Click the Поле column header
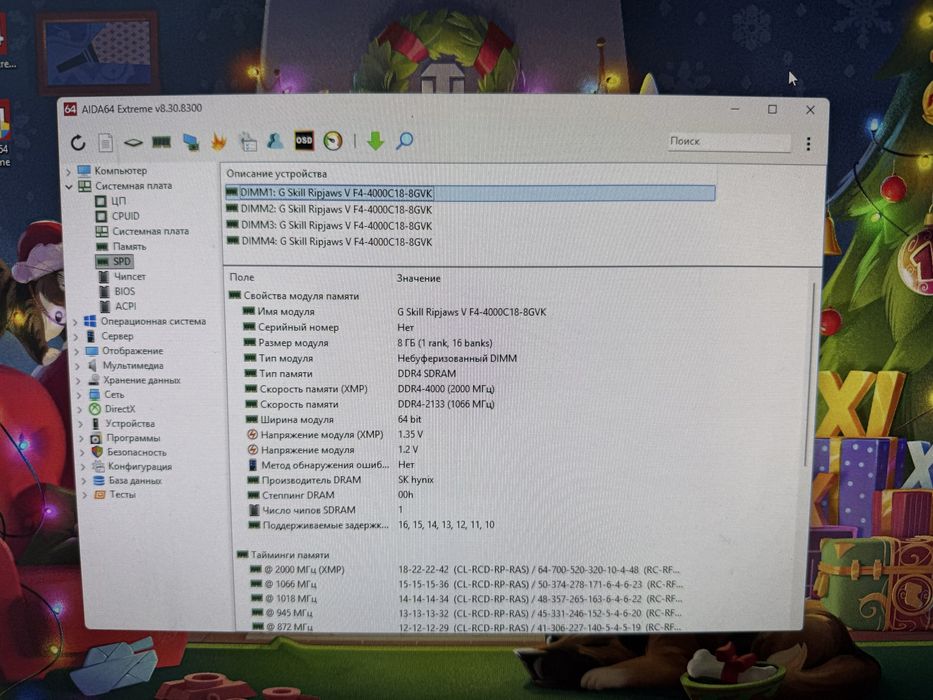Image resolution: width=933 pixels, height=700 pixels. (242, 277)
